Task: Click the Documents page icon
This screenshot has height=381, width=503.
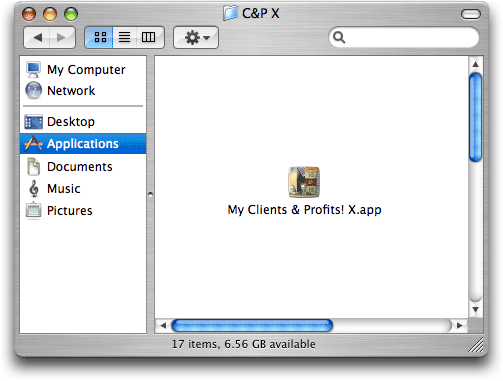Action: 34,166
